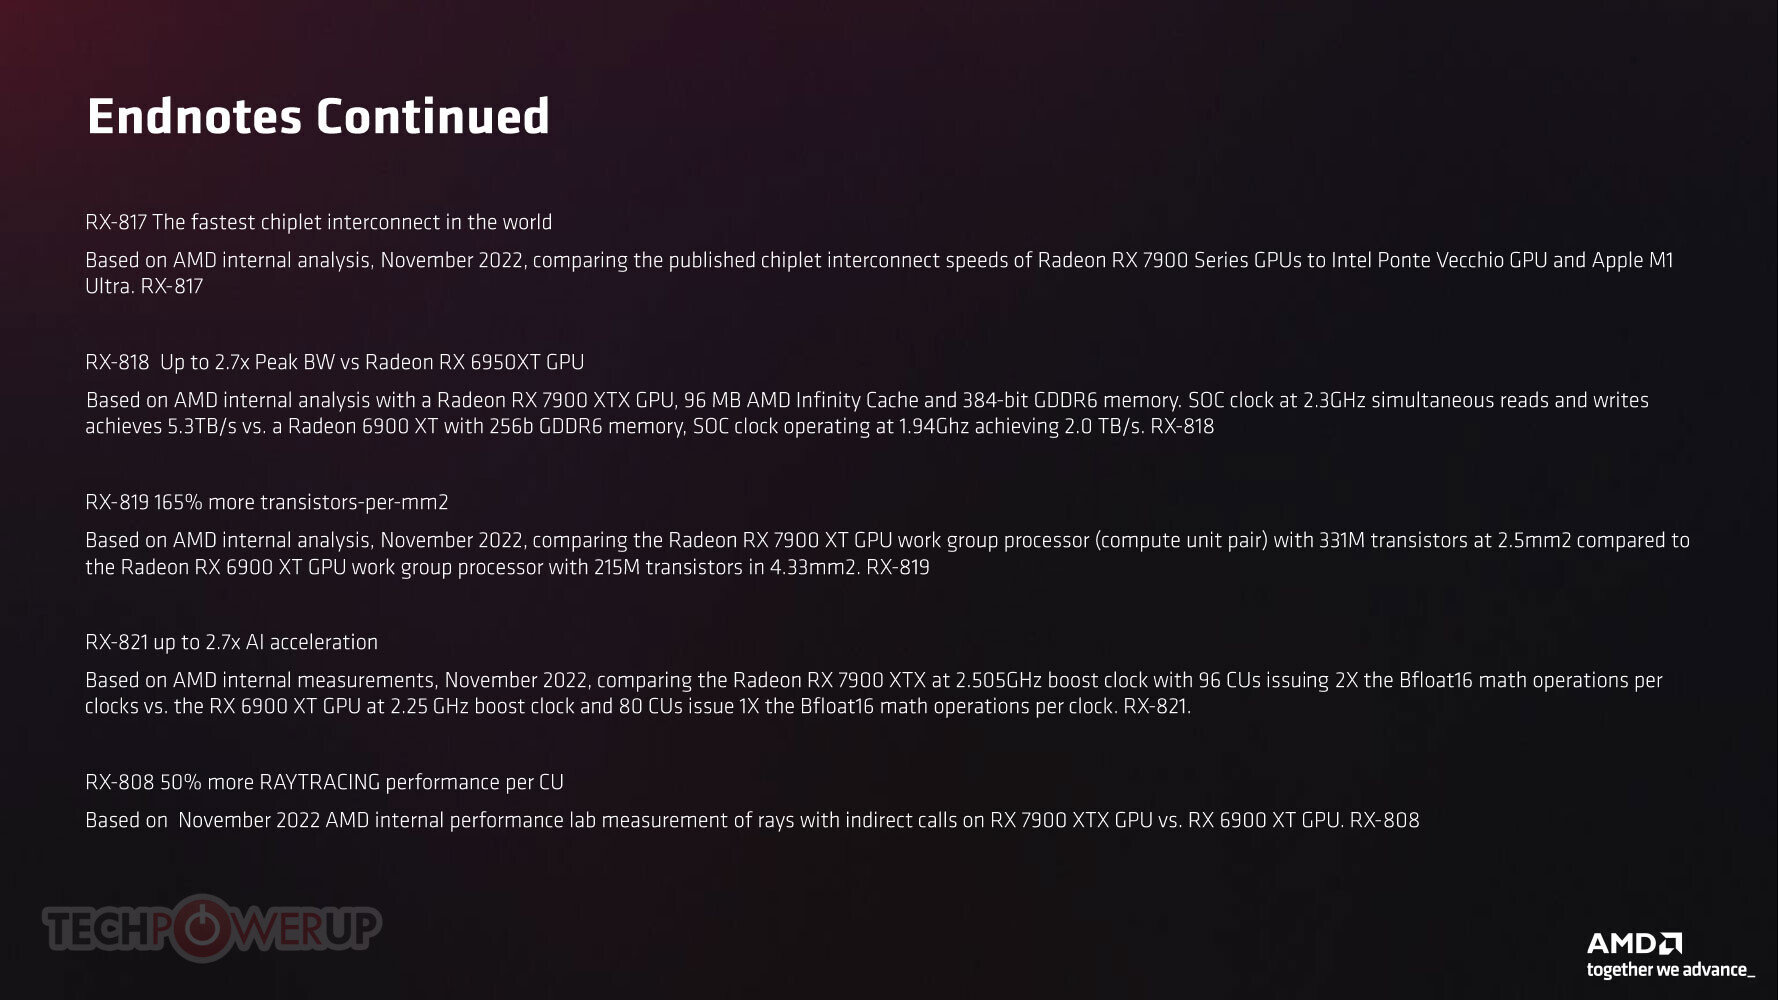Click the AMD logo
This screenshot has height=1000, width=1778.
[1634, 943]
